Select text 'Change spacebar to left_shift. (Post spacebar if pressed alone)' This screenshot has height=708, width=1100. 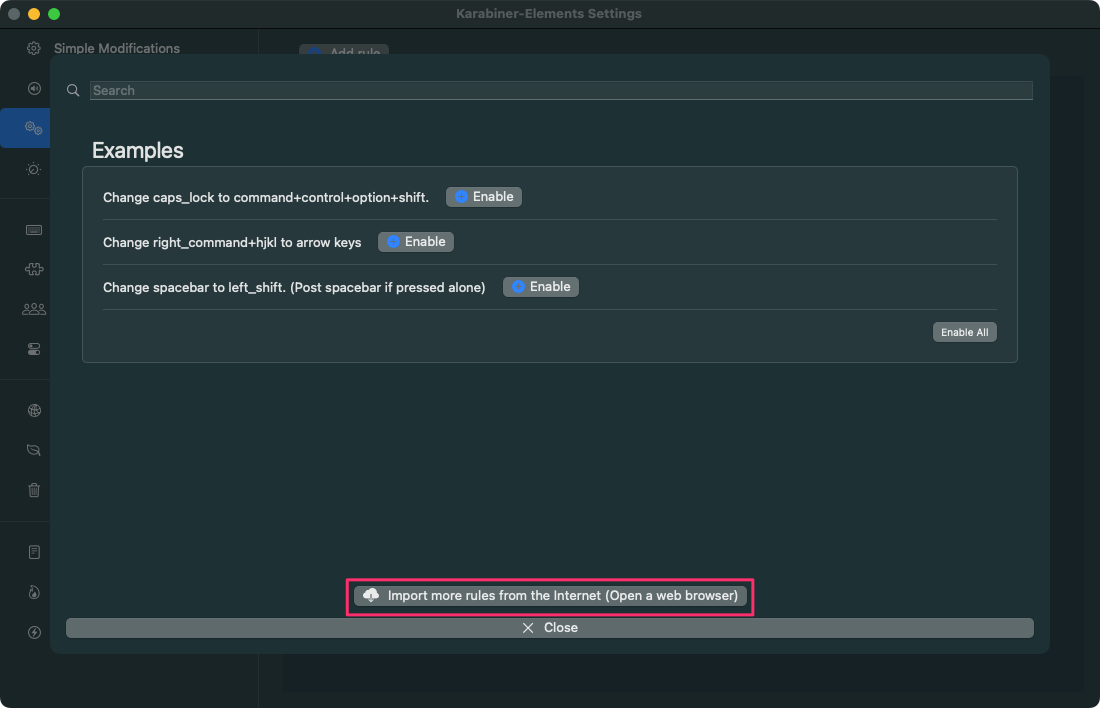[294, 287]
